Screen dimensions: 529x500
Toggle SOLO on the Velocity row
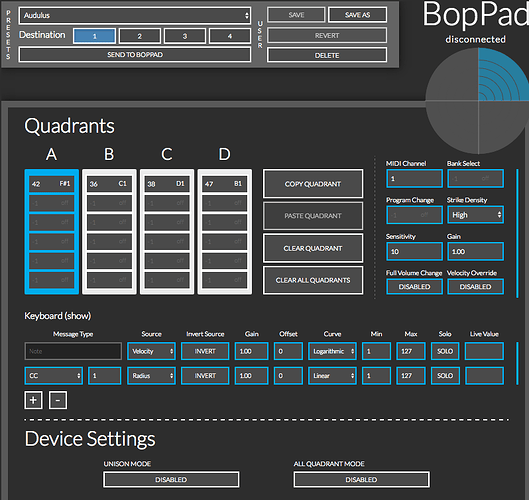click(445, 351)
